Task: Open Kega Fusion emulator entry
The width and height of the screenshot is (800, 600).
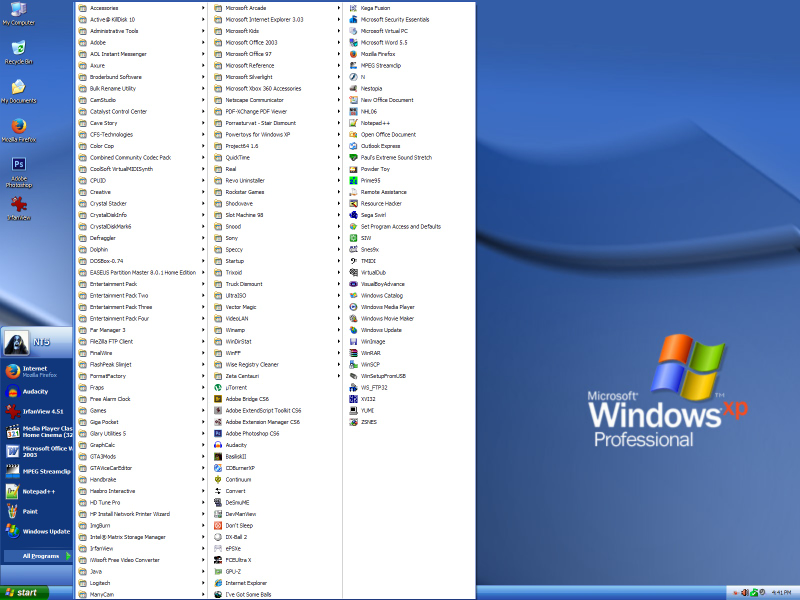Action: (x=375, y=8)
